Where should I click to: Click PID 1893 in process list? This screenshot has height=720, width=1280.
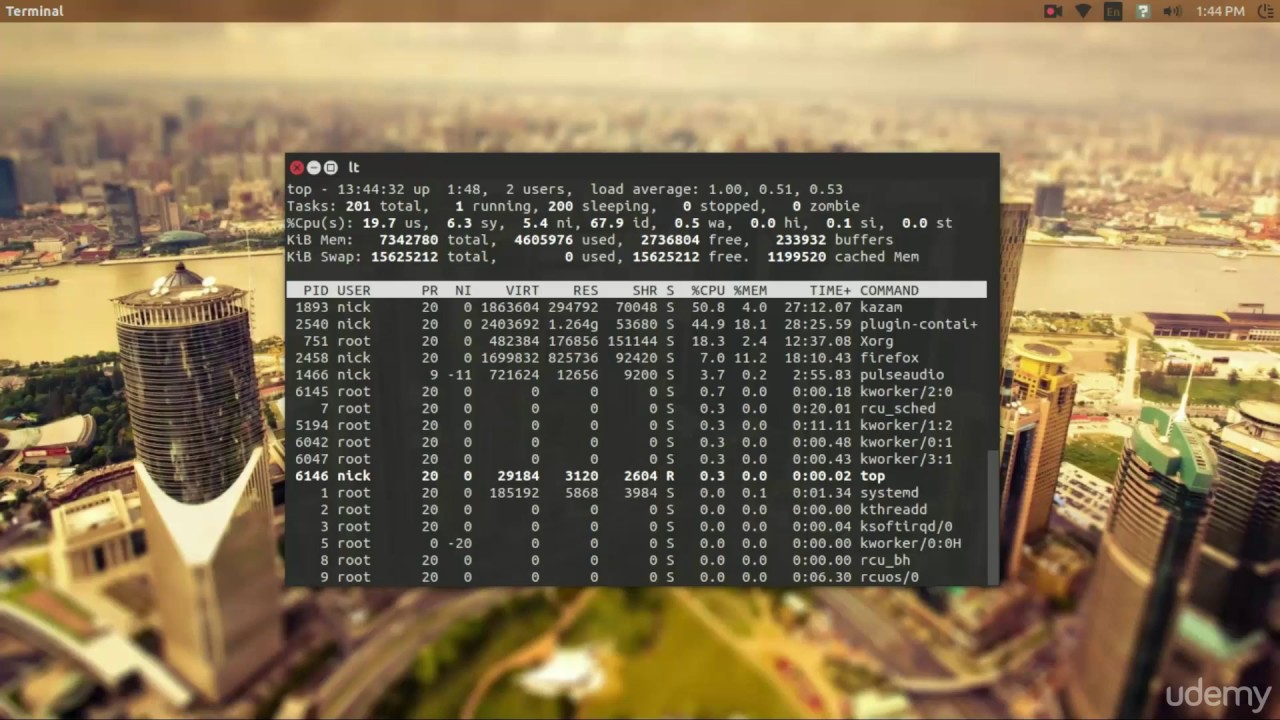[312, 307]
